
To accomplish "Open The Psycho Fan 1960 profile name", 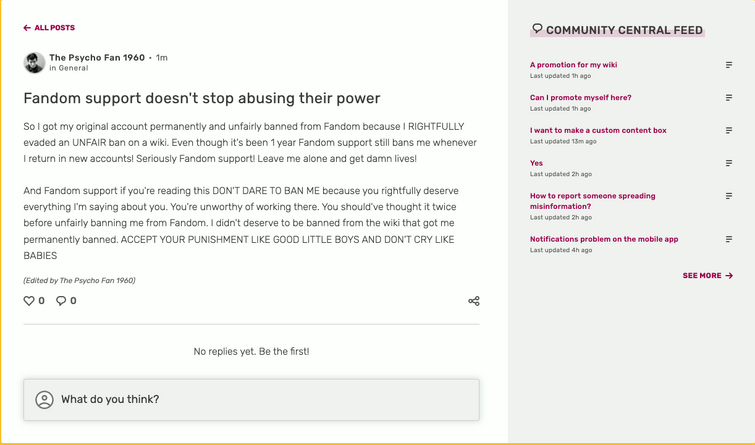I will (x=97, y=57).
